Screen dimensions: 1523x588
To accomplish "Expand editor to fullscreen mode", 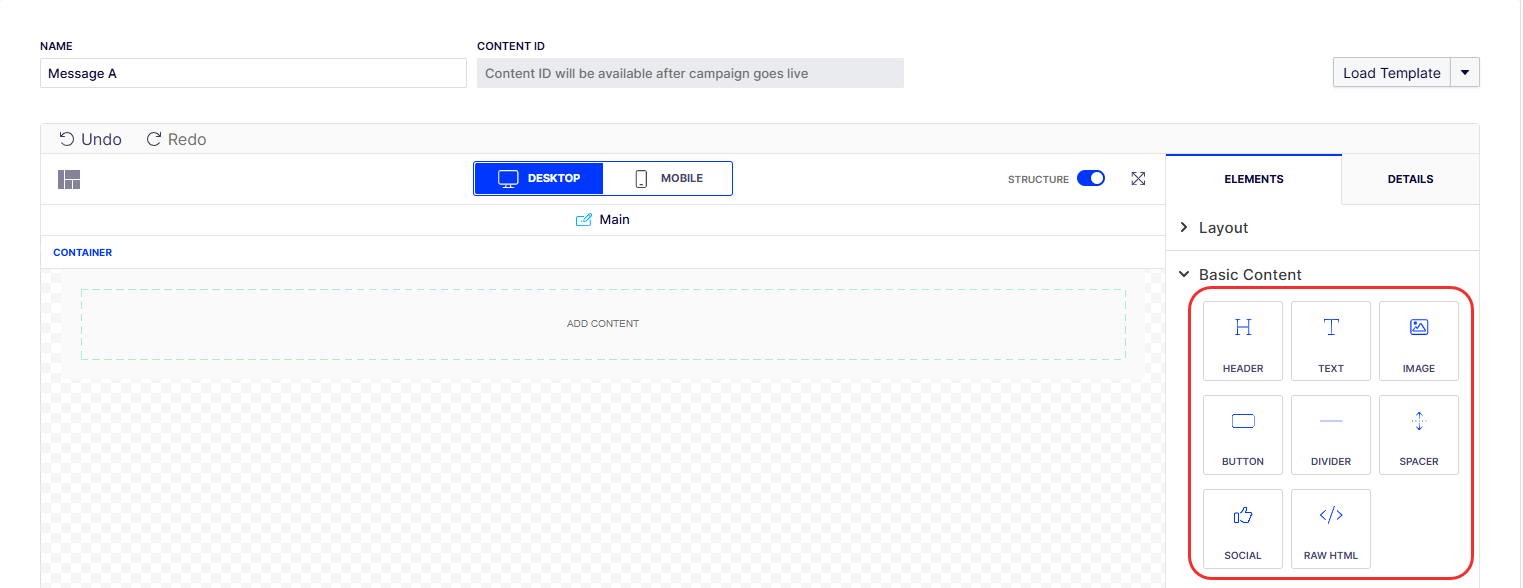I will point(1138,179).
